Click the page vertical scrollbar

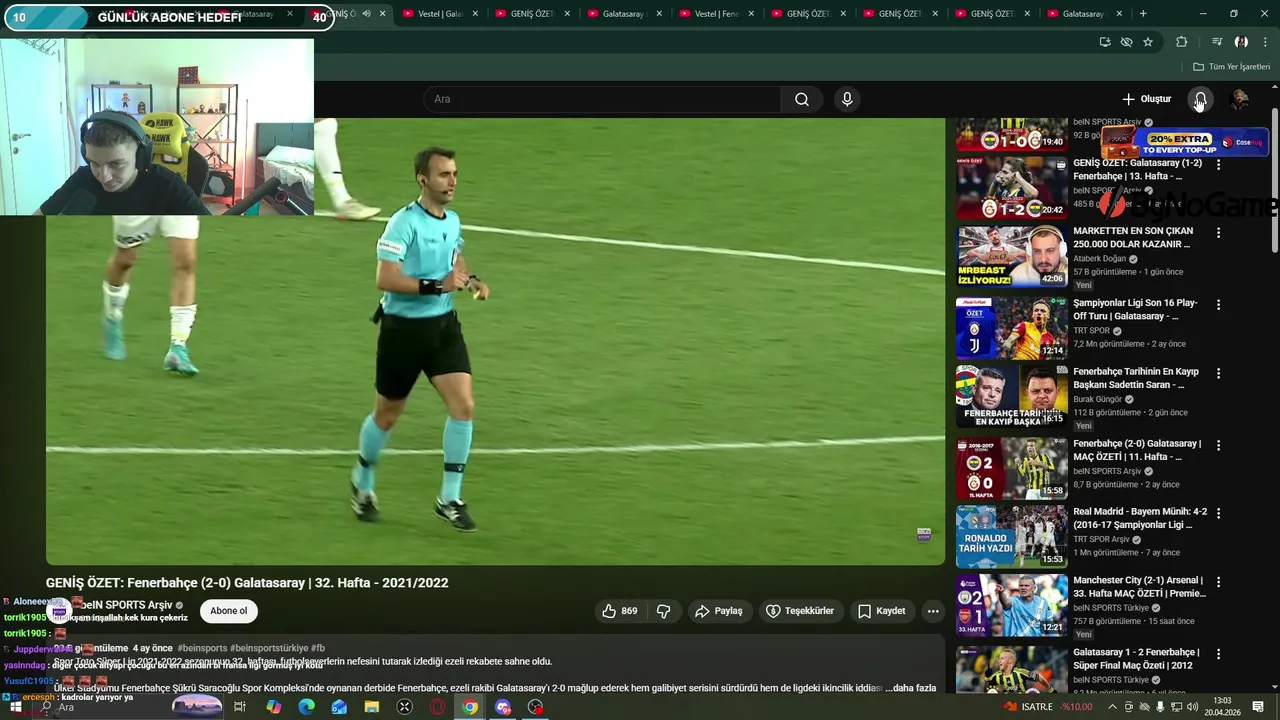pyautogui.click(x=1274, y=180)
